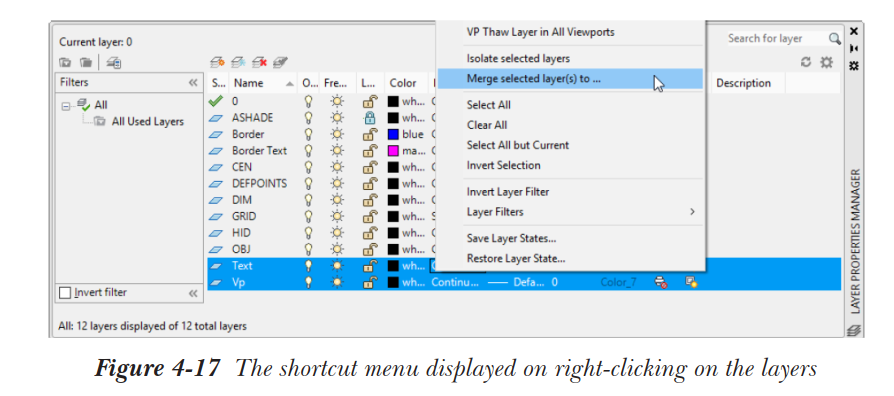
Task: Click new VP freeze icon in Vp row
Action: pos(692,282)
